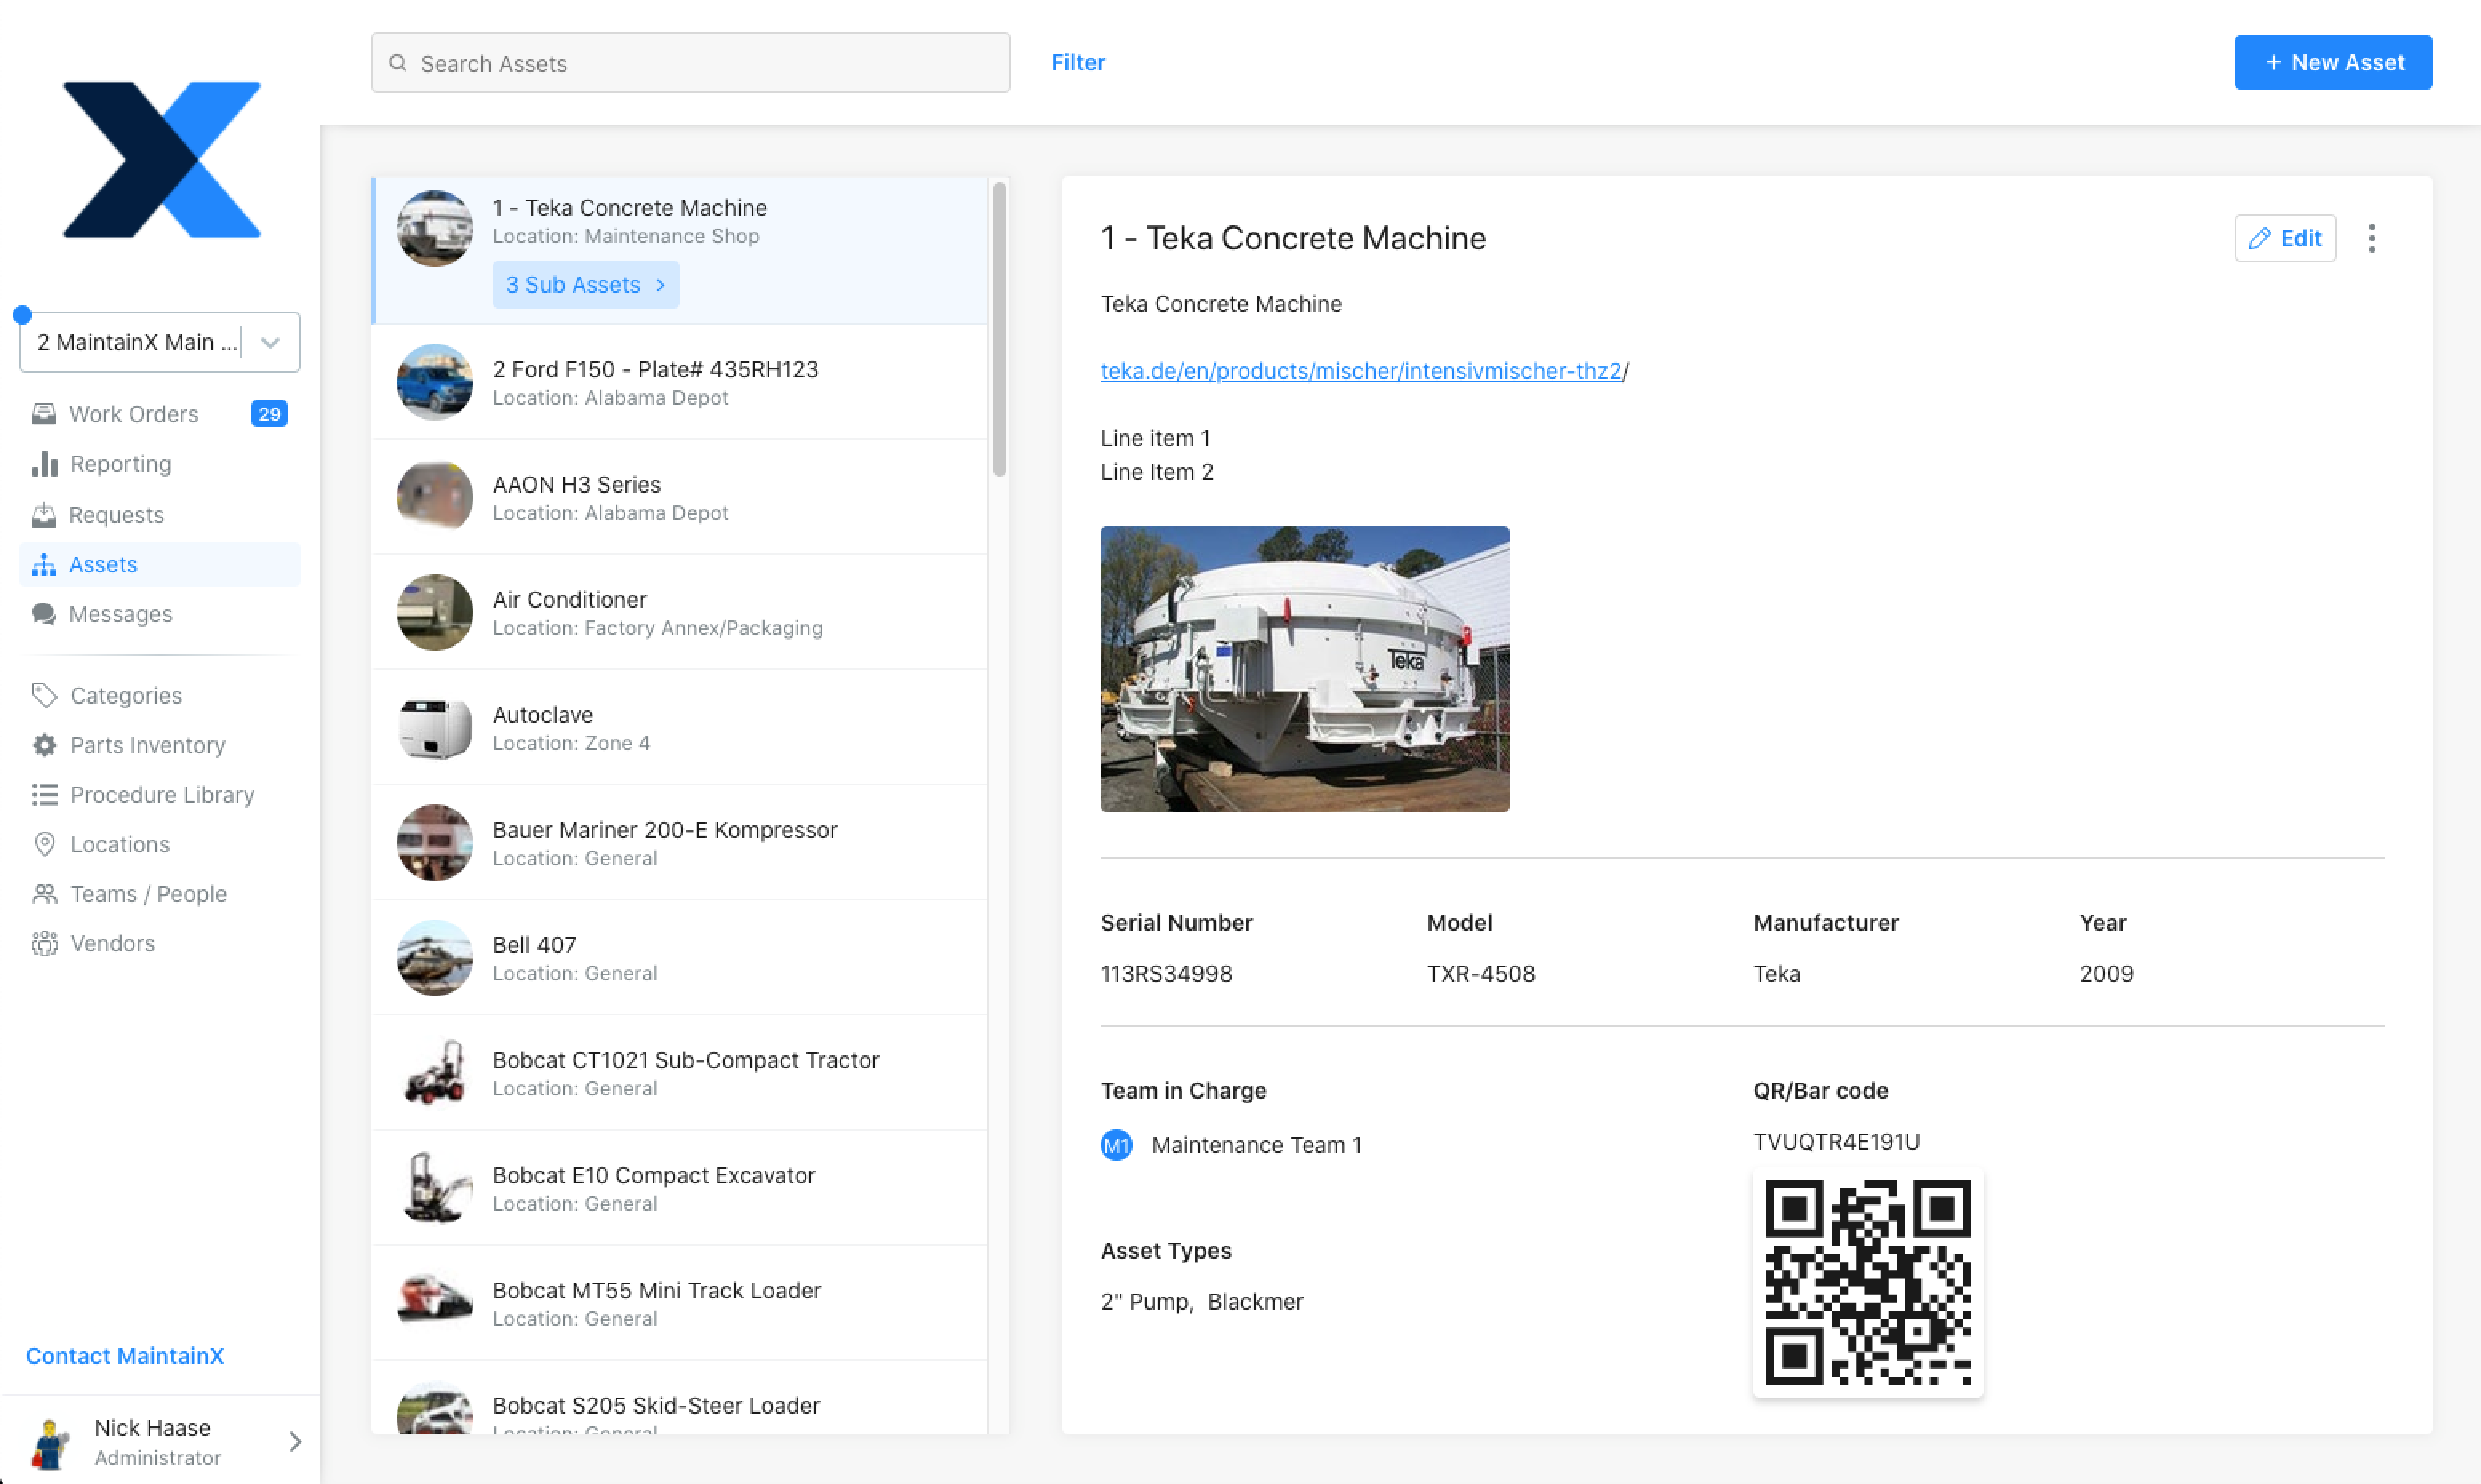Click barcode value TVUQTR4E191U
The image size is (2481, 1484).
pyautogui.click(x=1836, y=1142)
